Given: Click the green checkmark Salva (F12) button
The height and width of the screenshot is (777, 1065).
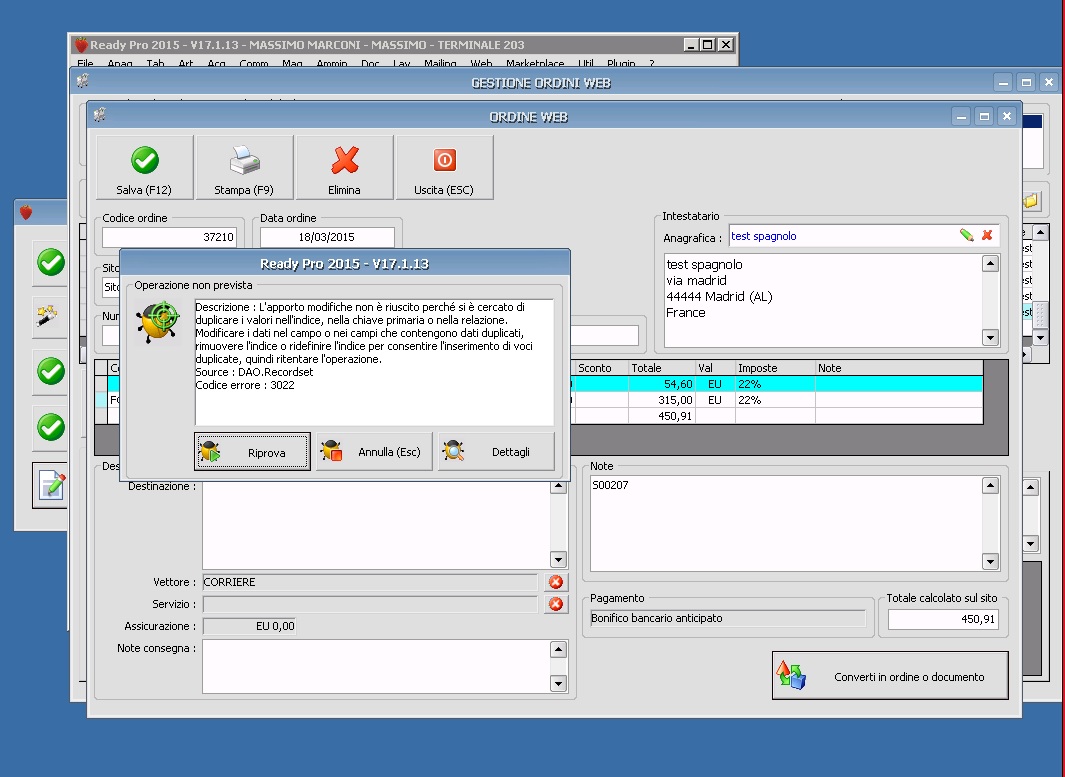Looking at the screenshot, I should coord(145,168).
